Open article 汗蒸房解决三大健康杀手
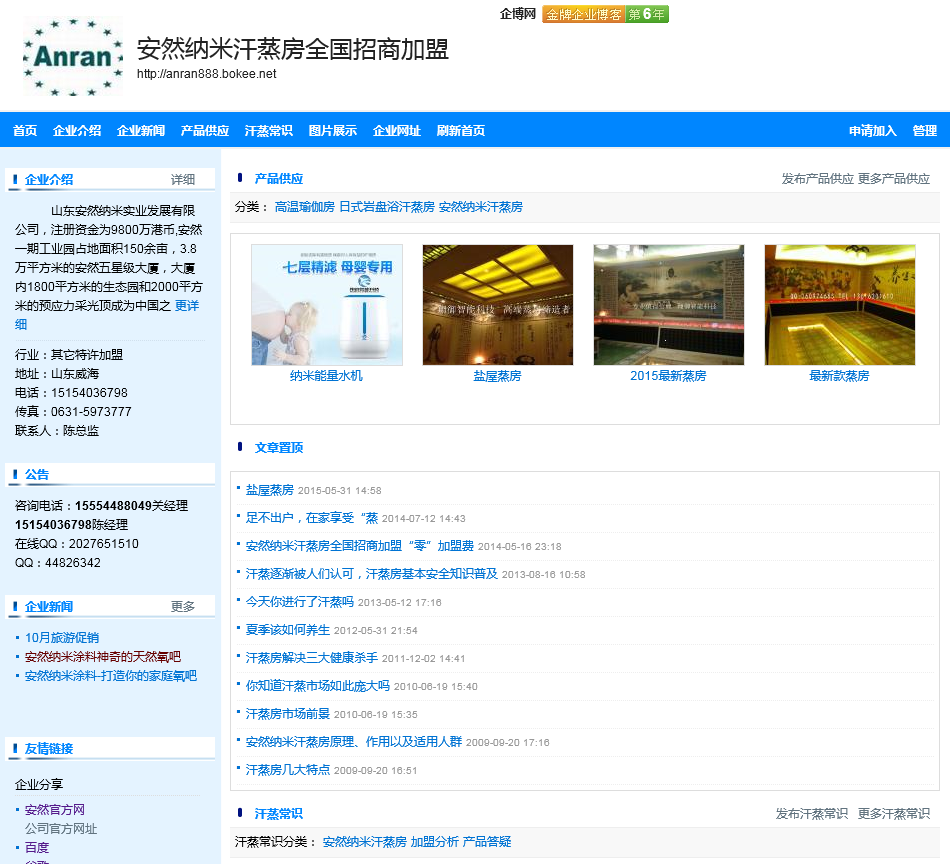Image resolution: width=950 pixels, height=864 pixels. coord(311,657)
